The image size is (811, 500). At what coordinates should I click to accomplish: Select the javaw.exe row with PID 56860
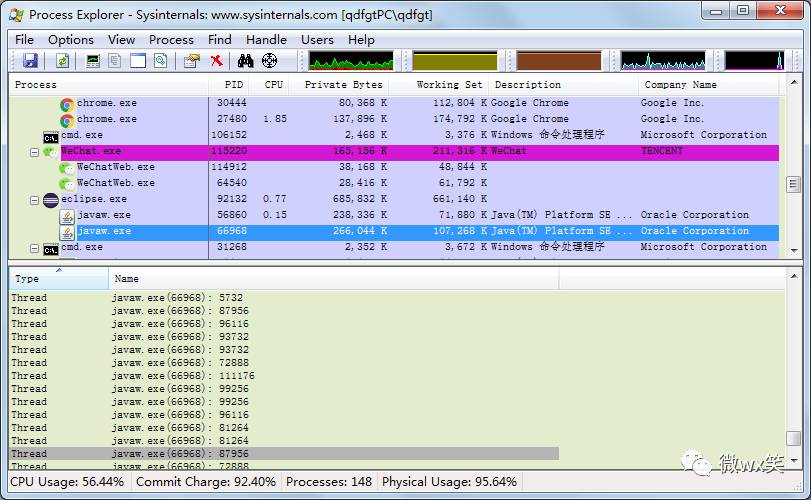(x=394, y=215)
